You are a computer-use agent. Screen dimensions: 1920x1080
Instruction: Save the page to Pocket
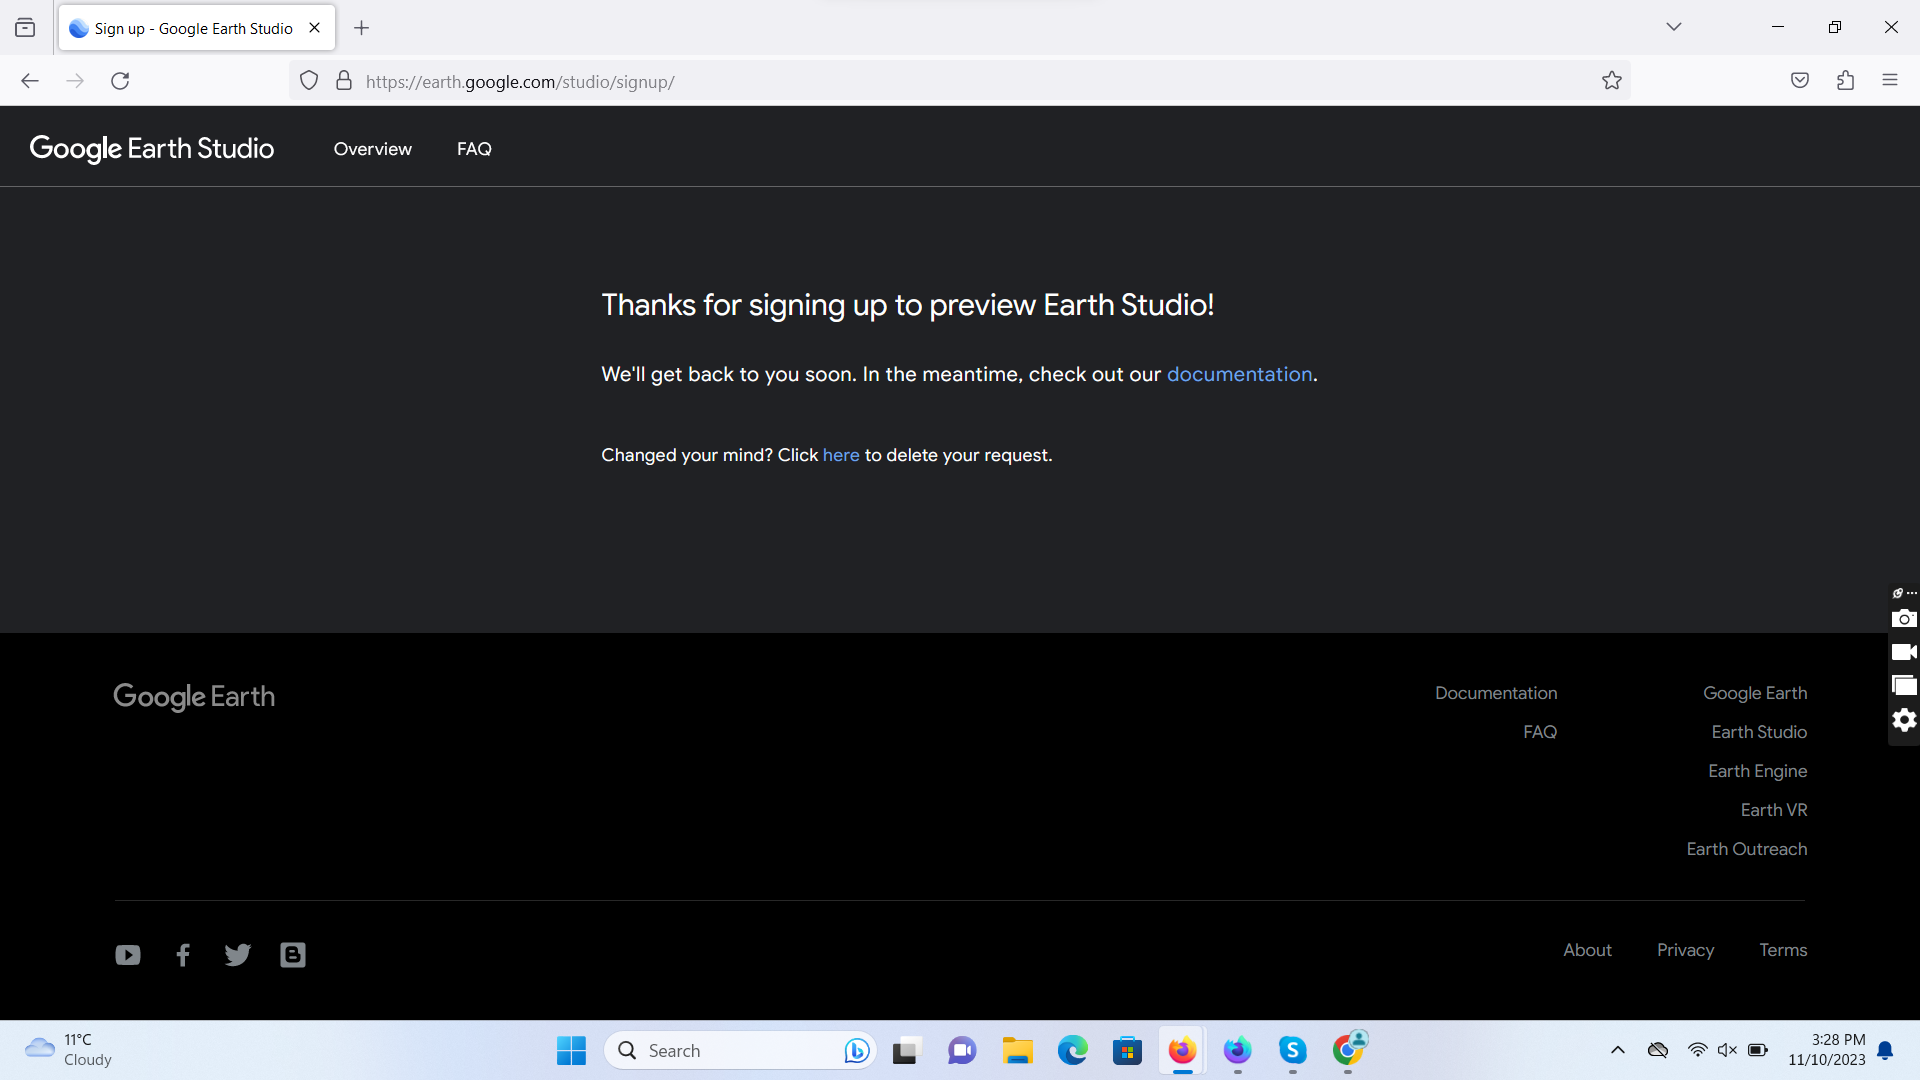coord(1800,80)
